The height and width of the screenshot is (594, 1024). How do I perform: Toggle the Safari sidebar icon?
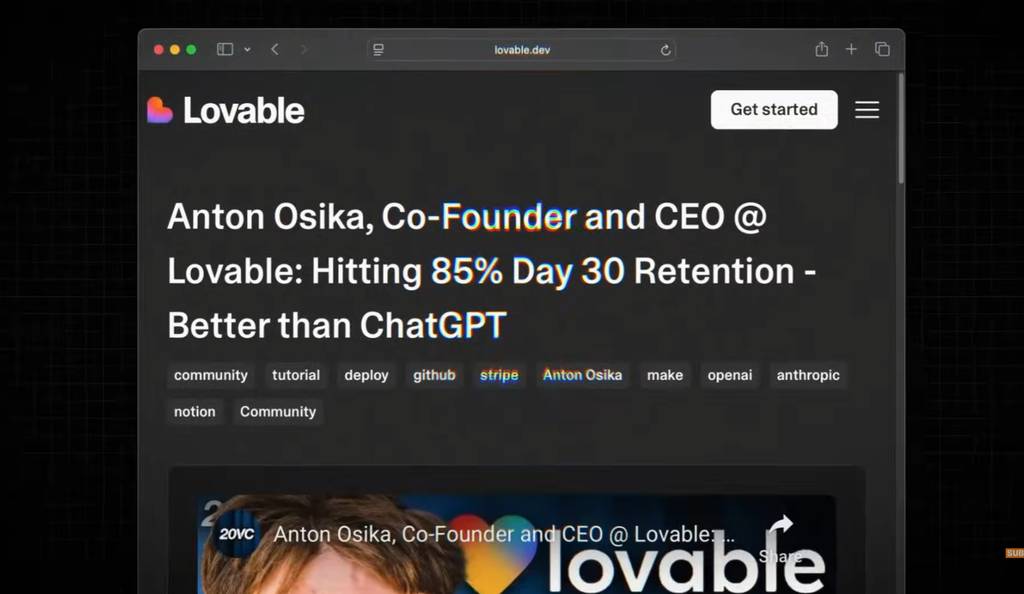tap(225, 49)
